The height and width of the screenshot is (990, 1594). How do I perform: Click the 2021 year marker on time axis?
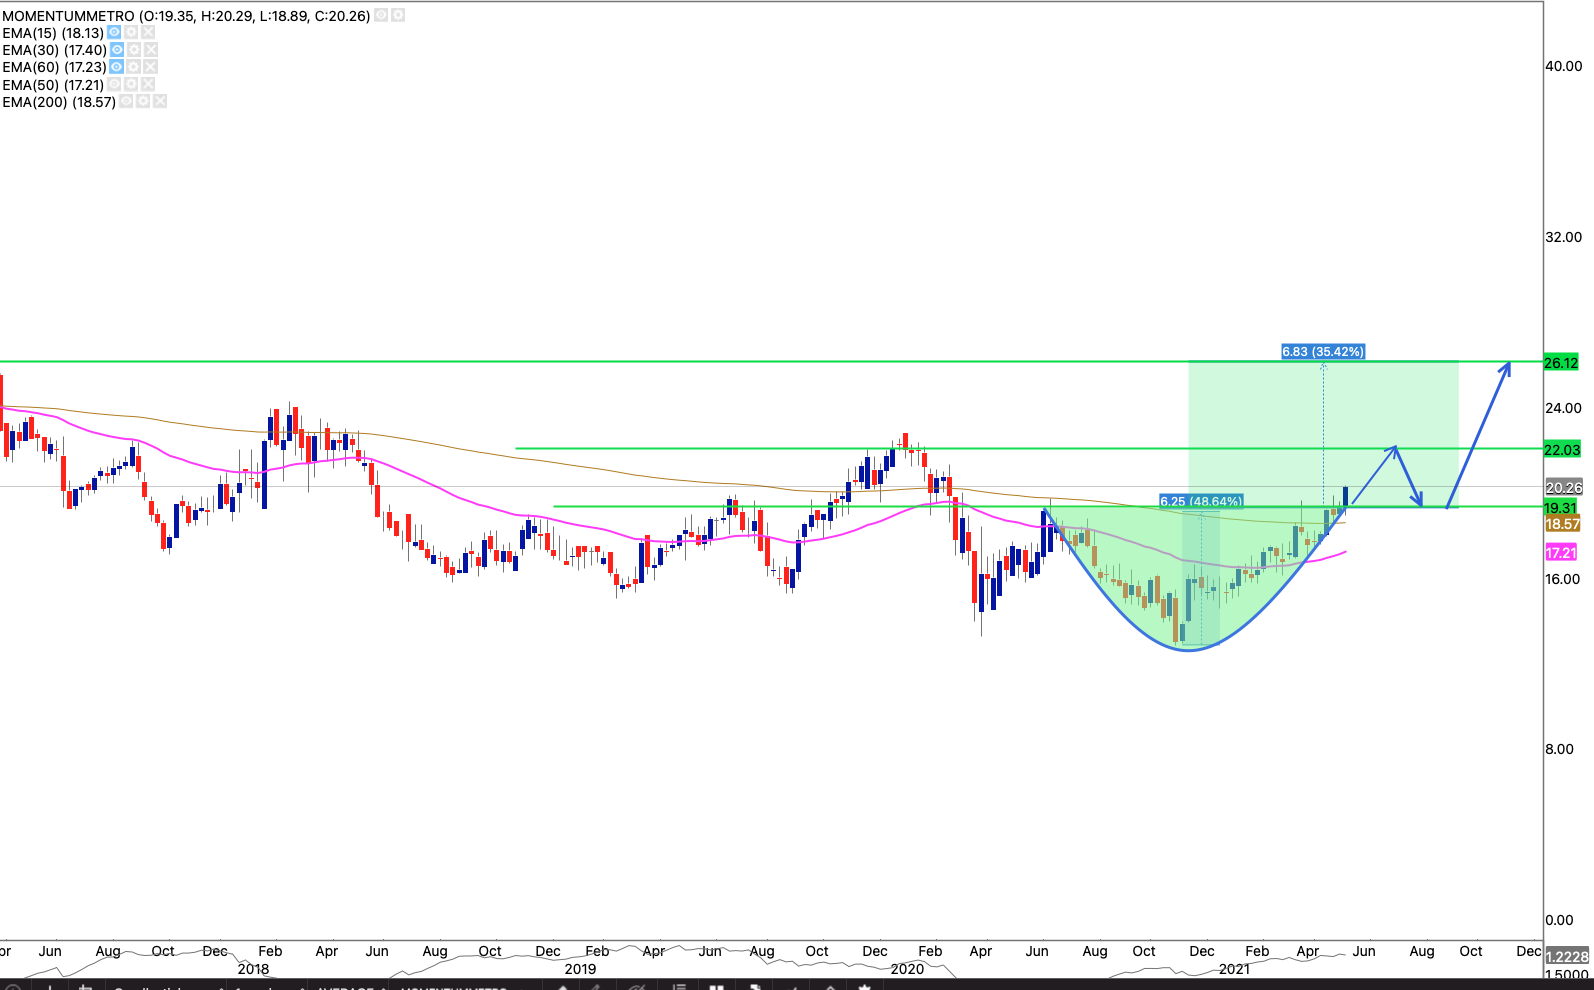[x=1234, y=969]
